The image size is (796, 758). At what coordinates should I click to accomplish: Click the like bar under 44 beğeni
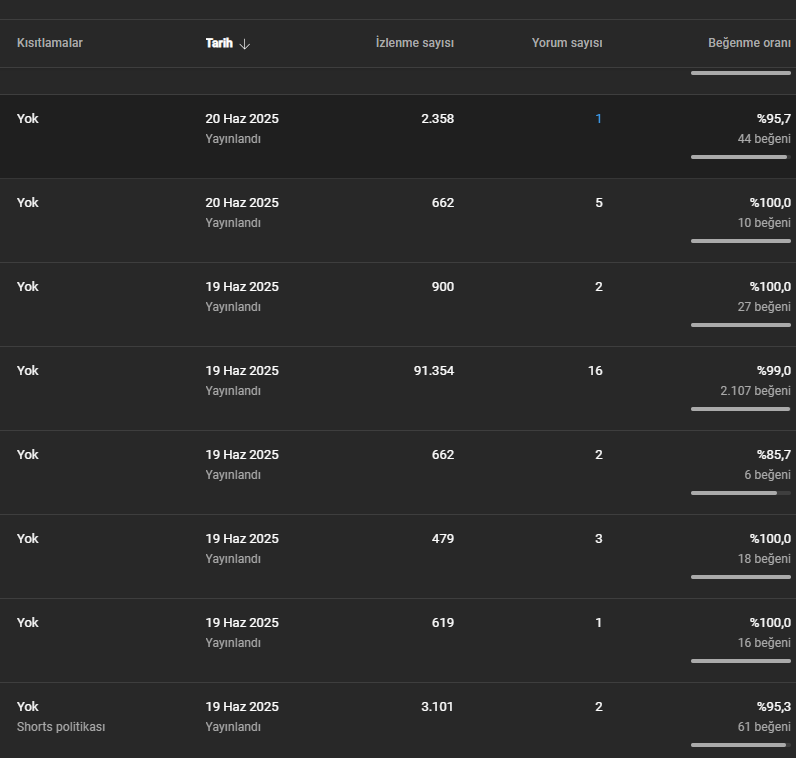(741, 157)
